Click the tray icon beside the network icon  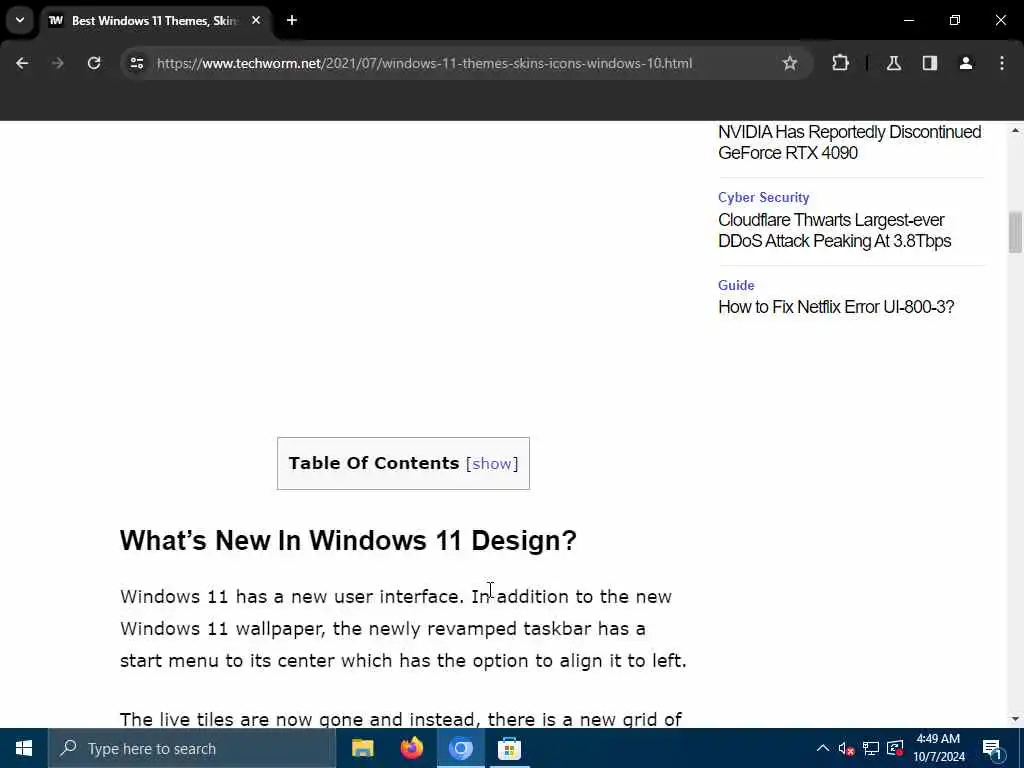click(x=895, y=748)
